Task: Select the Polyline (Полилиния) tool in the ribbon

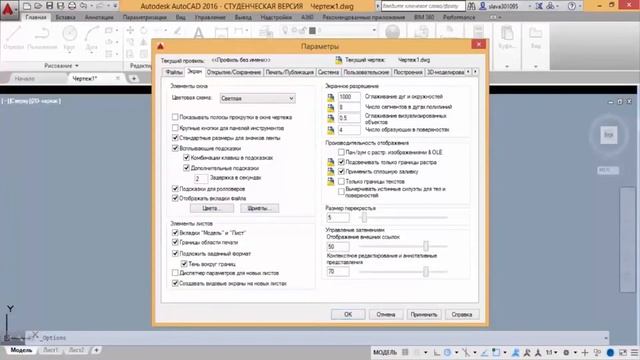Action: pos(42,38)
